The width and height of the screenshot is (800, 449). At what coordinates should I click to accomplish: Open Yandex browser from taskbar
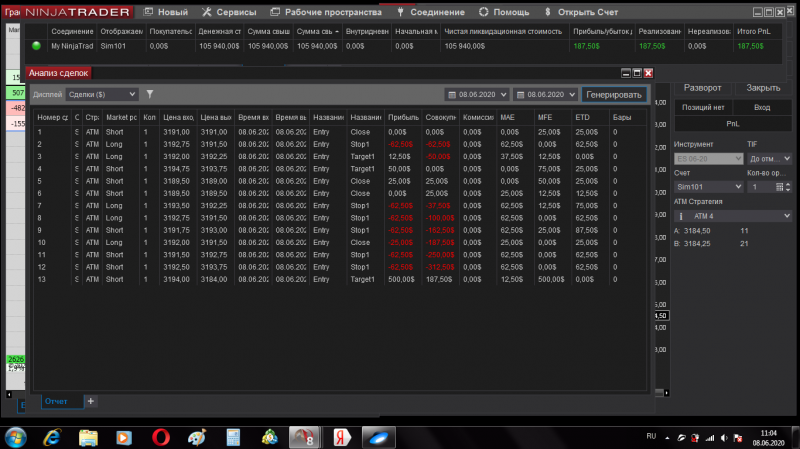click(342, 438)
